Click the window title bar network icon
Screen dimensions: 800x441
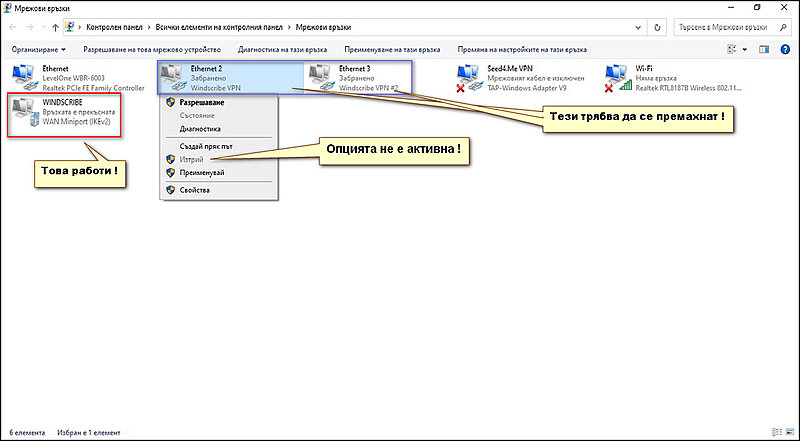[8, 8]
